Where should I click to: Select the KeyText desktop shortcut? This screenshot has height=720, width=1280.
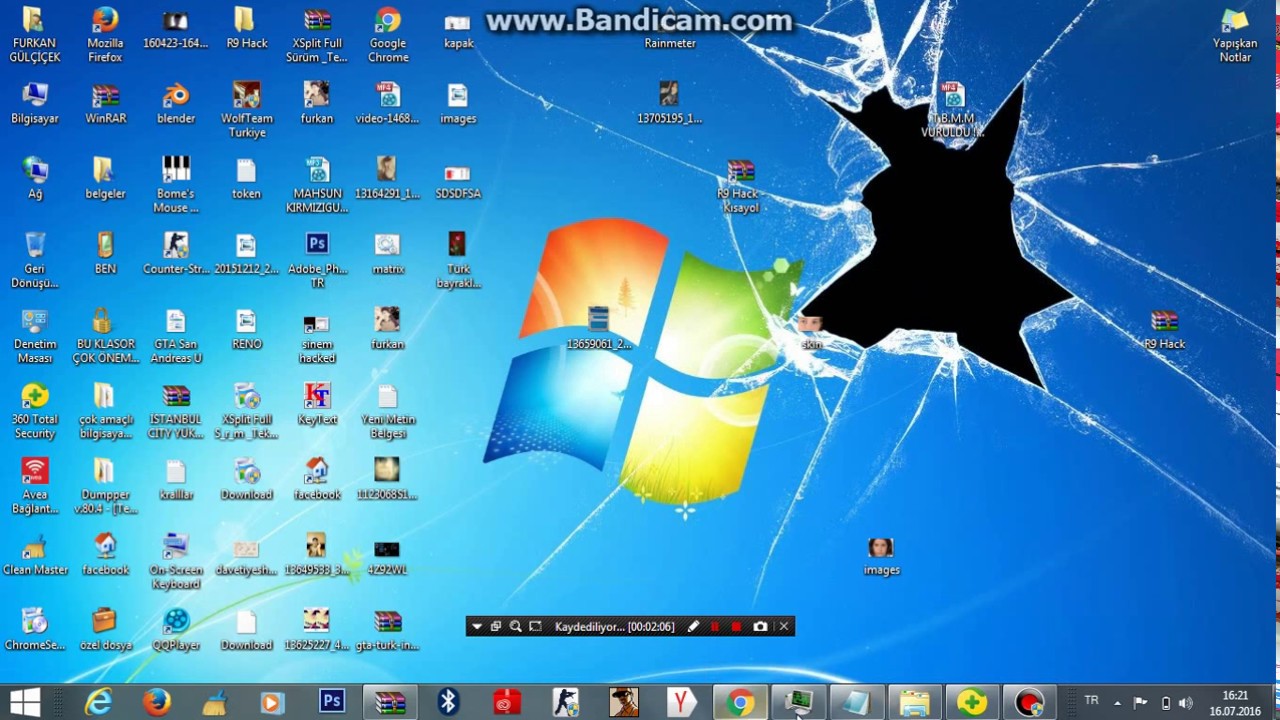tap(317, 404)
